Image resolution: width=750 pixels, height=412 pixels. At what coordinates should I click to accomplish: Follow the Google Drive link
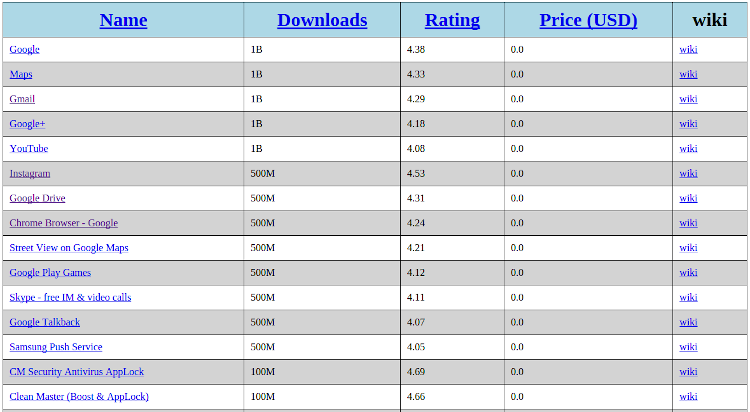37,198
